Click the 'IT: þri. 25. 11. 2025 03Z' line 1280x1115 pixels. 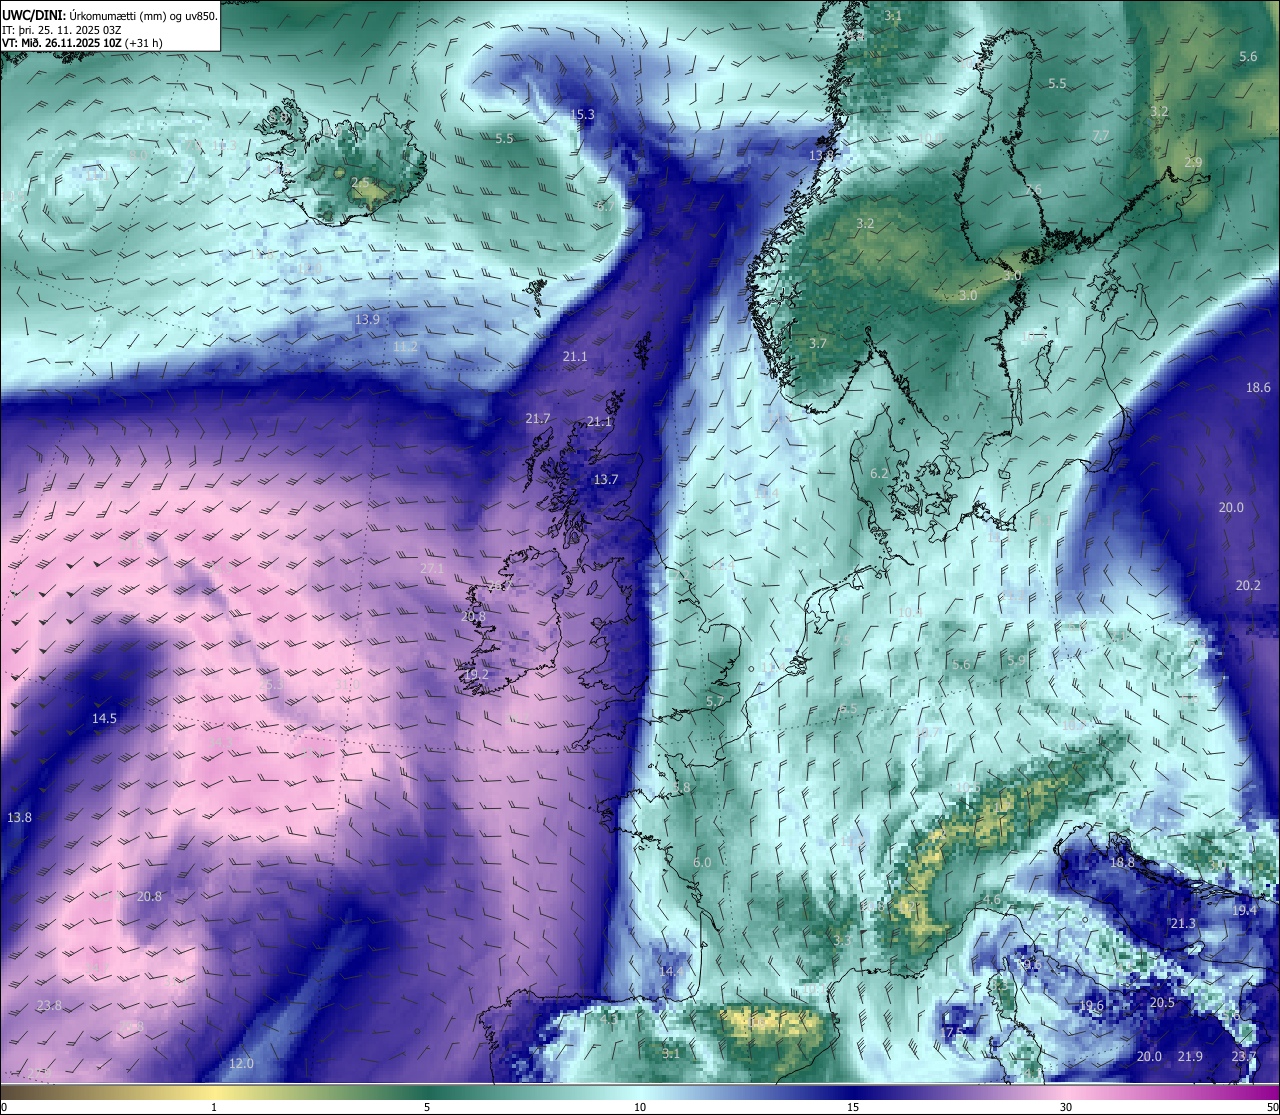point(62,29)
